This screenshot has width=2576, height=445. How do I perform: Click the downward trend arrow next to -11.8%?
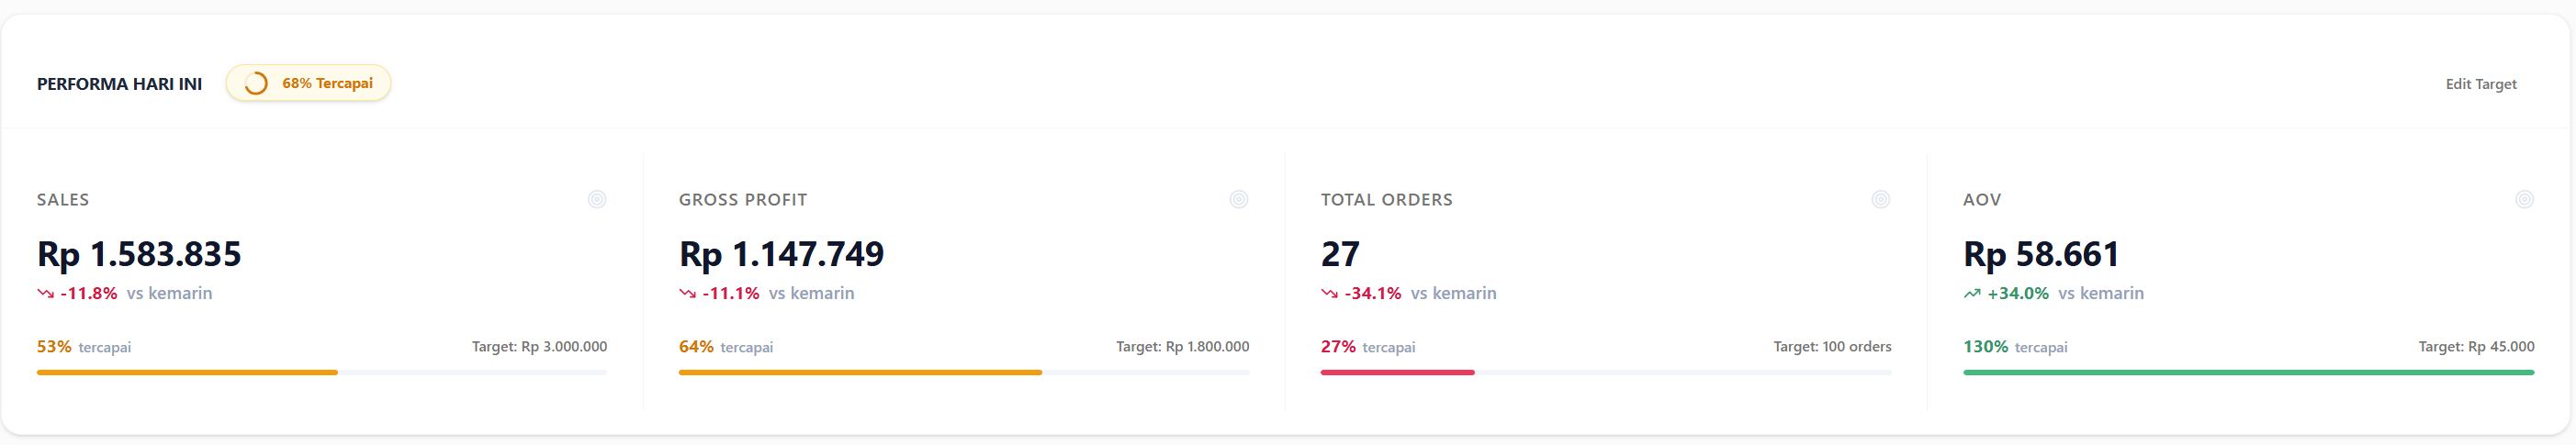click(45, 294)
